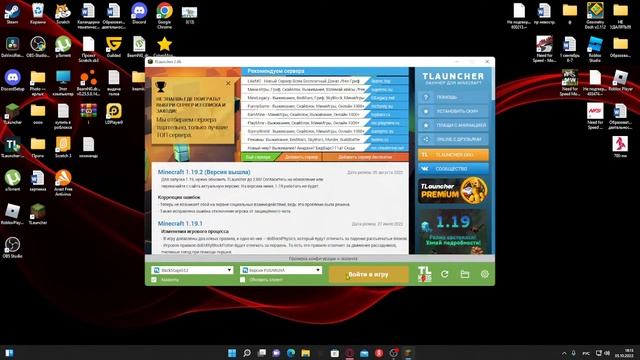
Task: Open the 'Minecraft 1.19.1' news heading
Action: [180, 224]
